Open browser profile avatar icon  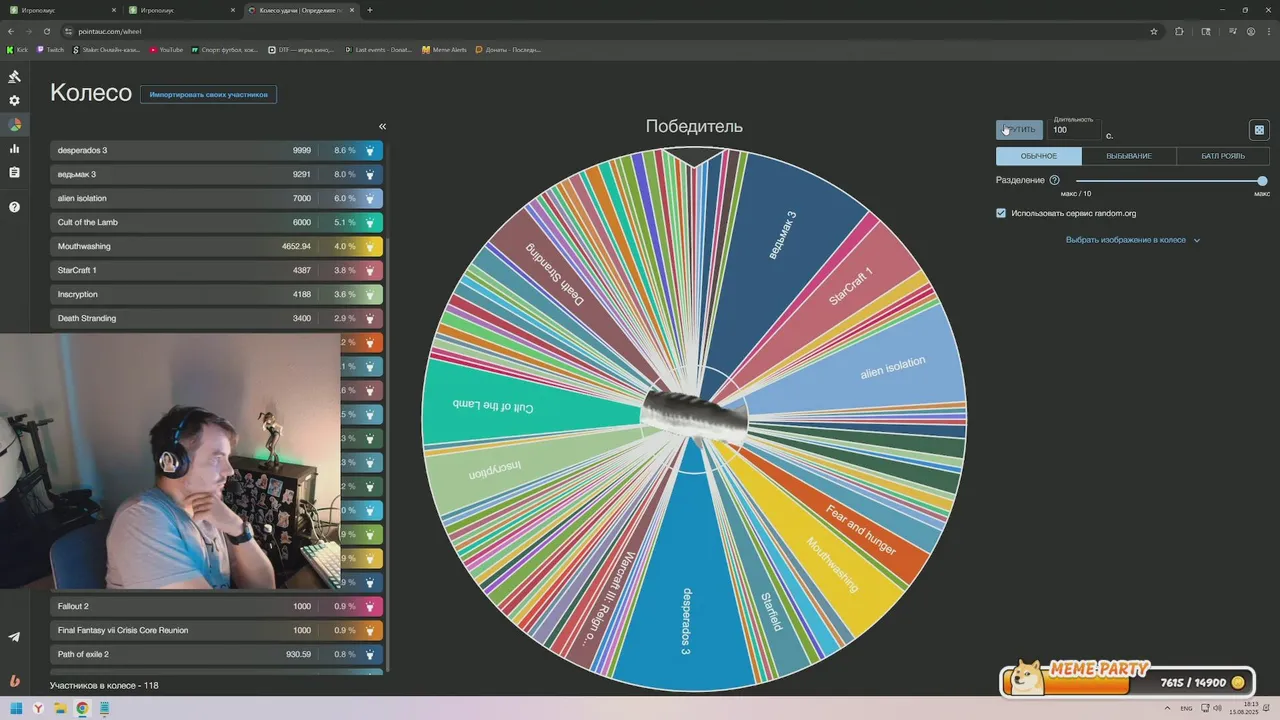(1251, 31)
